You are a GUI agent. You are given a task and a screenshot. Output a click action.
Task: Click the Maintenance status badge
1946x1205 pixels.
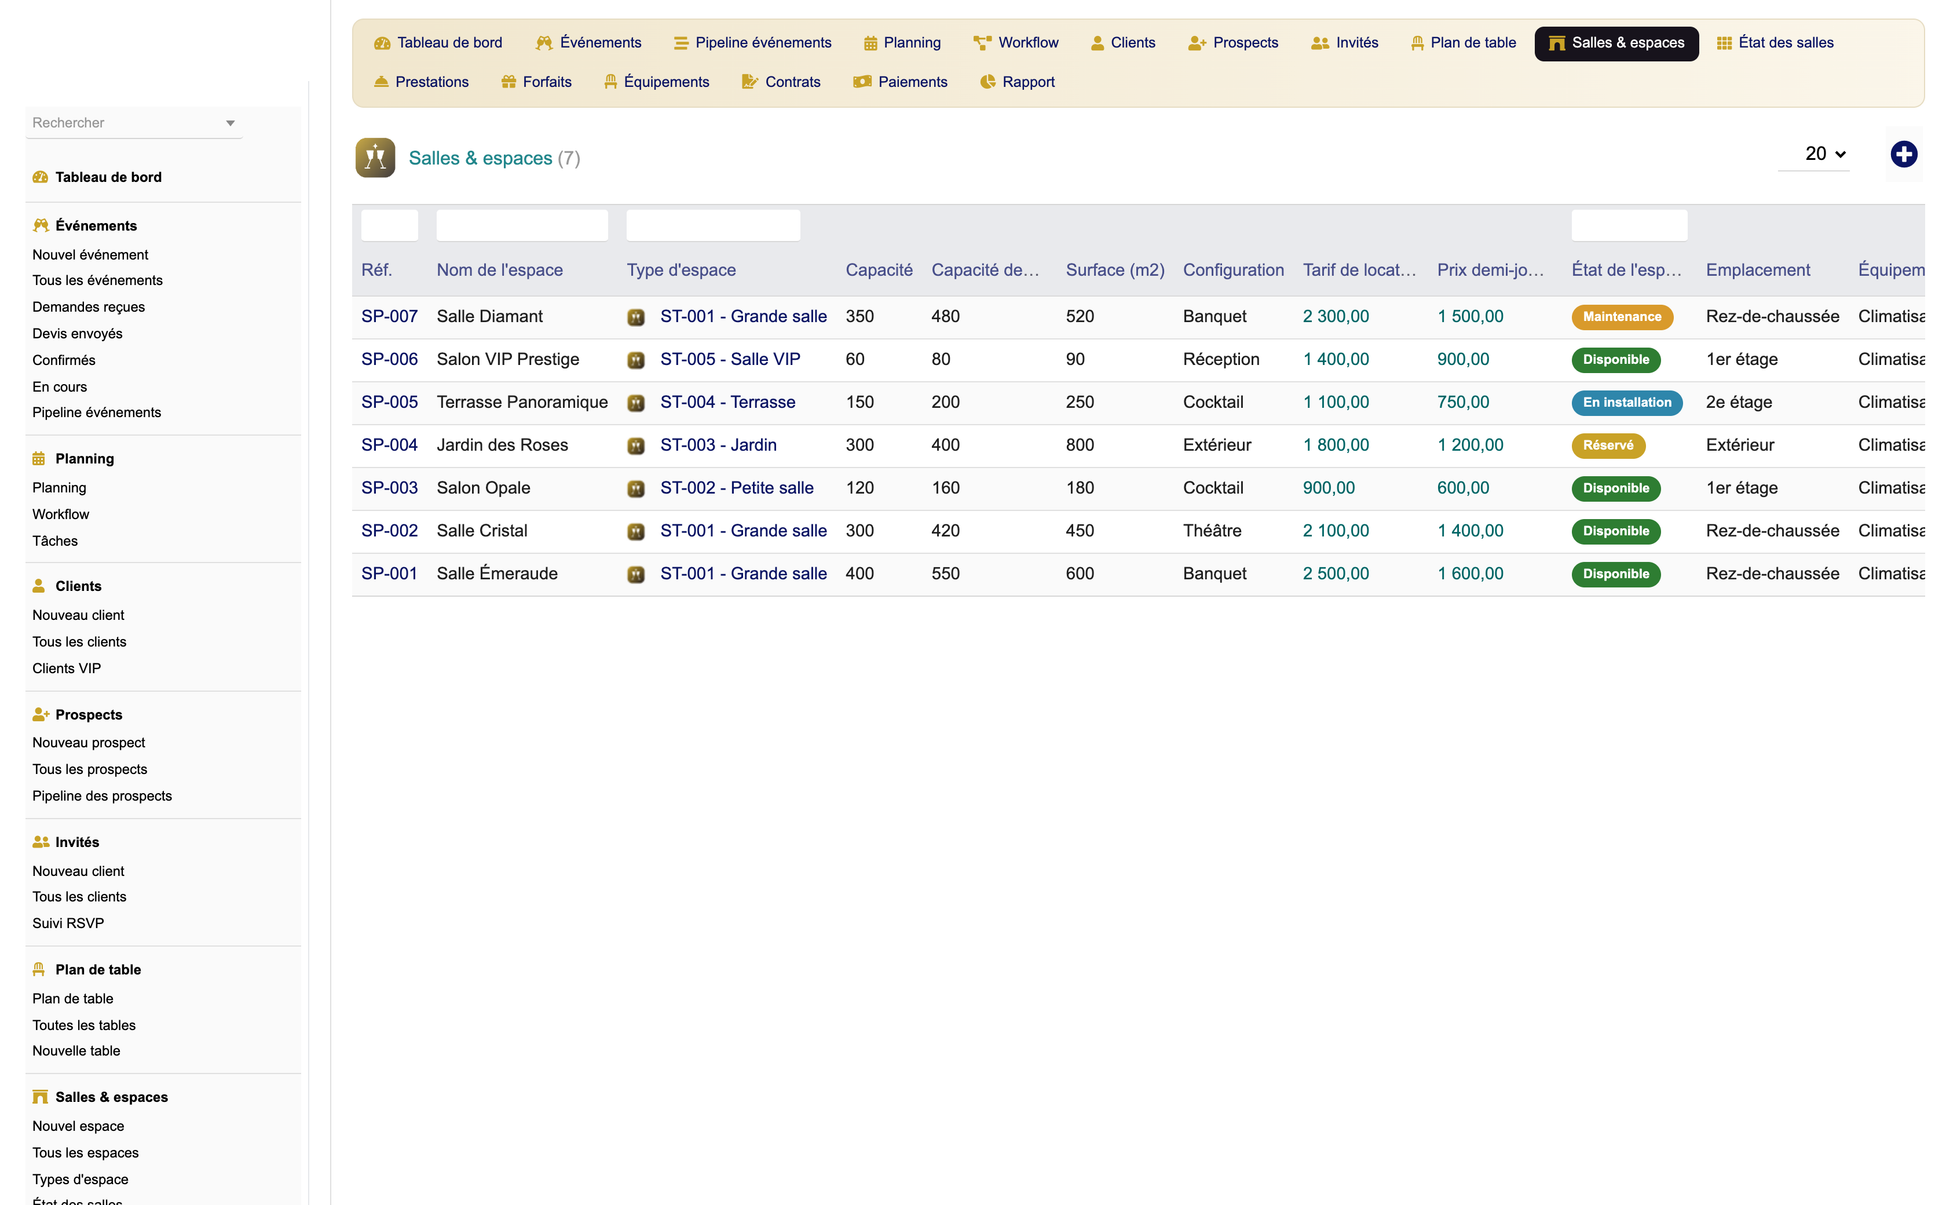click(x=1622, y=317)
